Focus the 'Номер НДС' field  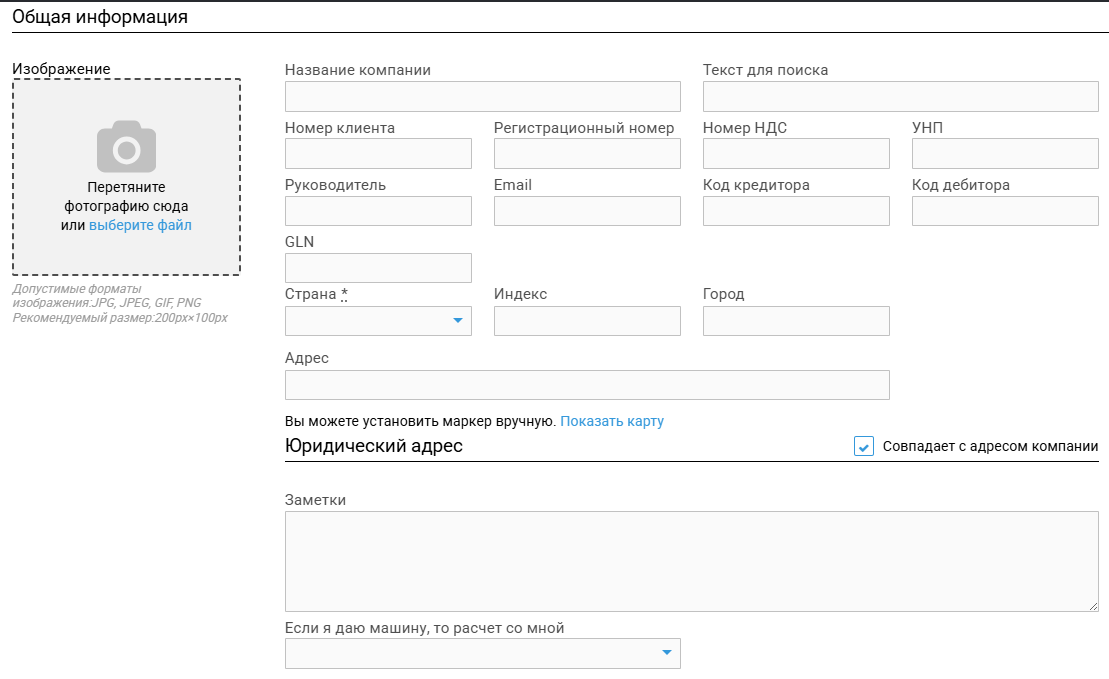[x=796, y=154]
